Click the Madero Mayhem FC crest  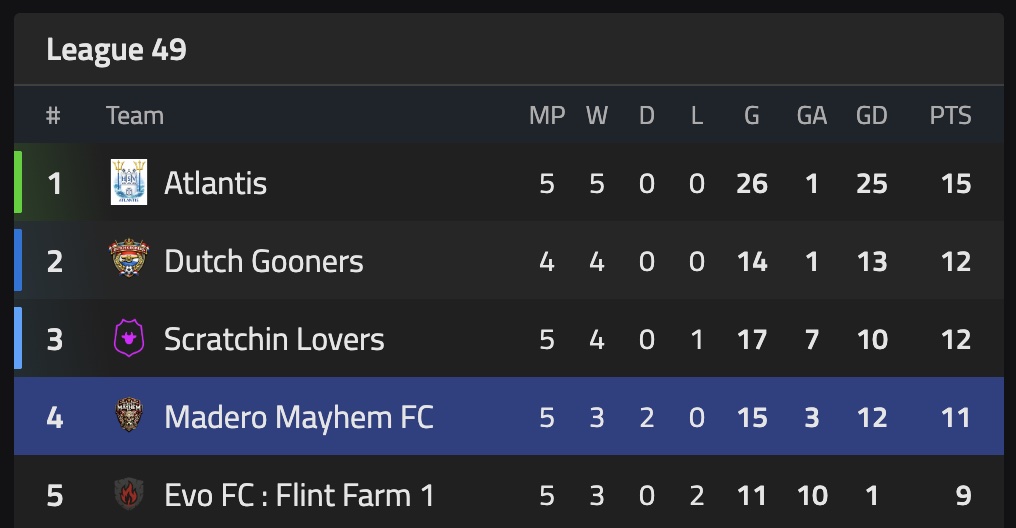[x=128, y=417]
